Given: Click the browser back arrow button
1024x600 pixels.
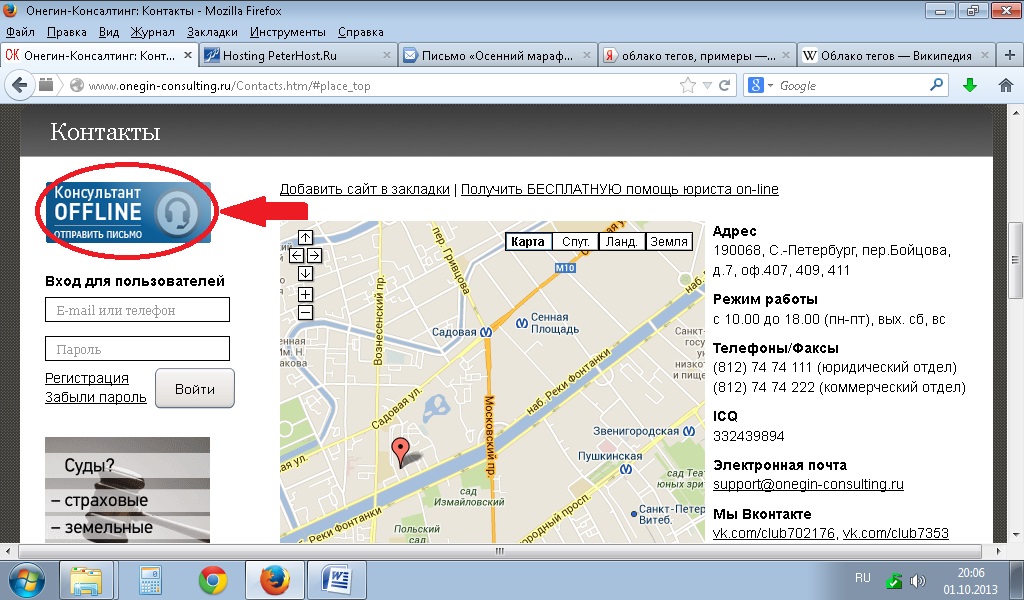Looking at the screenshot, I should click(x=19, y=86).
